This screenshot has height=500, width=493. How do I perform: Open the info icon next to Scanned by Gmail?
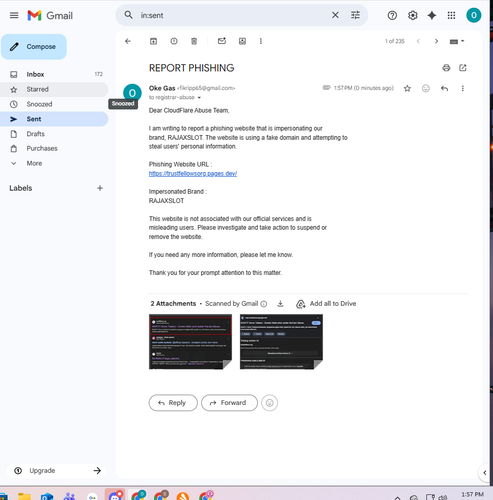click(x=264, y=304)
